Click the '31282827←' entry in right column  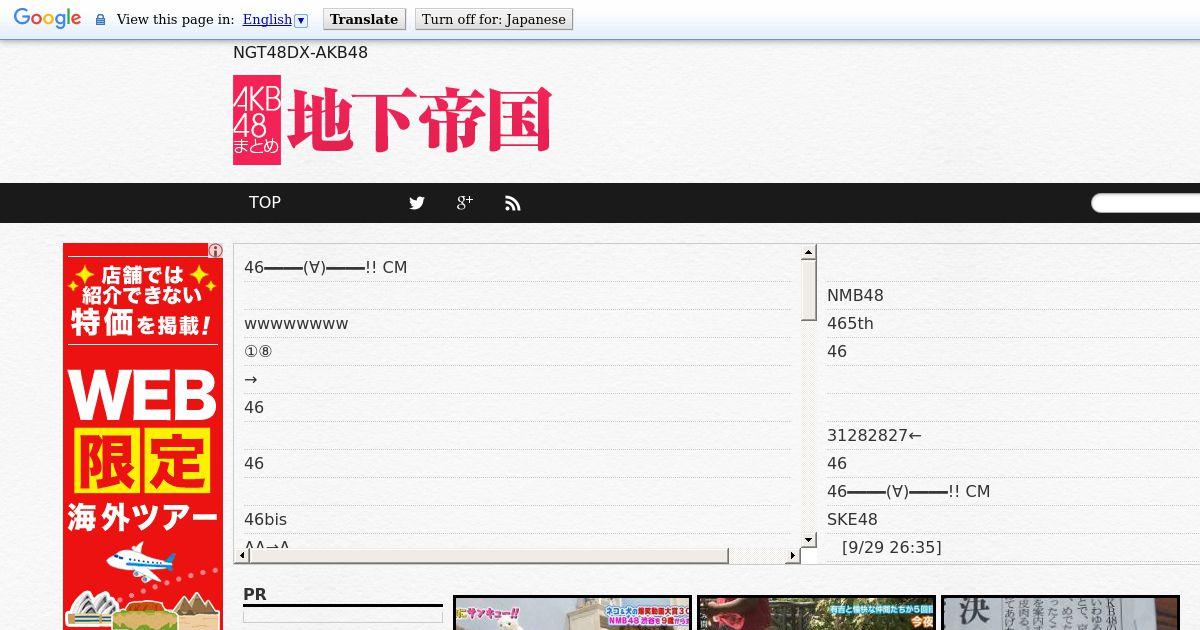(874, 435)
